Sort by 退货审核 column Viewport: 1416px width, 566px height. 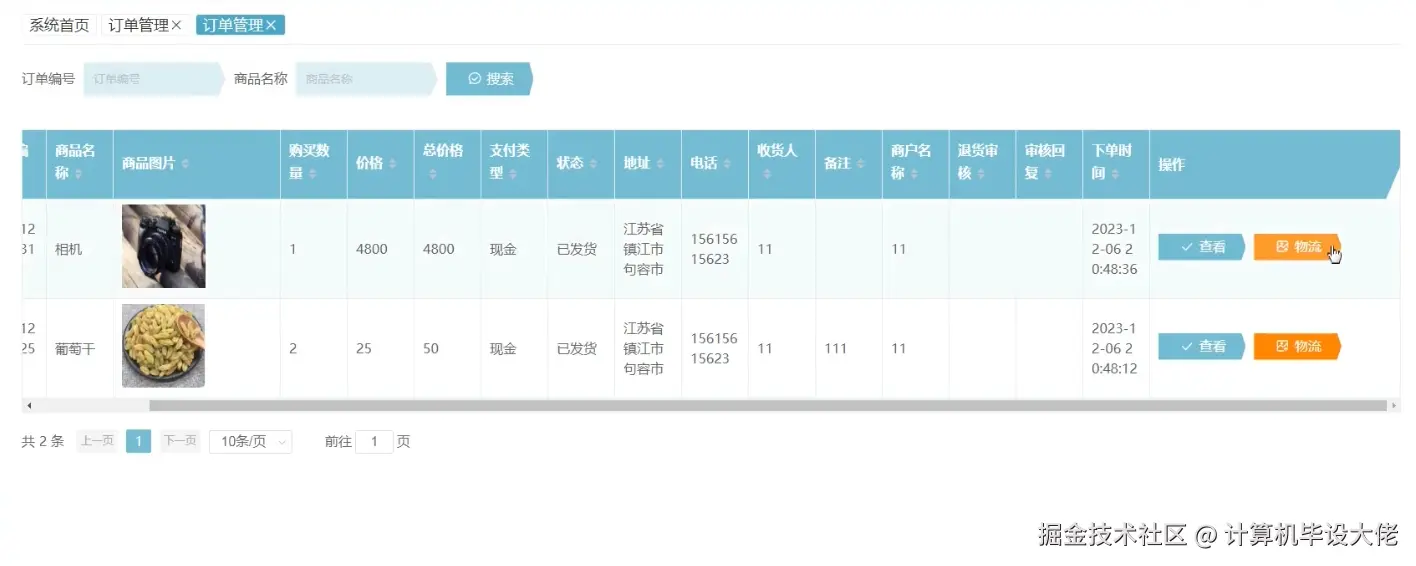point(981,174)
